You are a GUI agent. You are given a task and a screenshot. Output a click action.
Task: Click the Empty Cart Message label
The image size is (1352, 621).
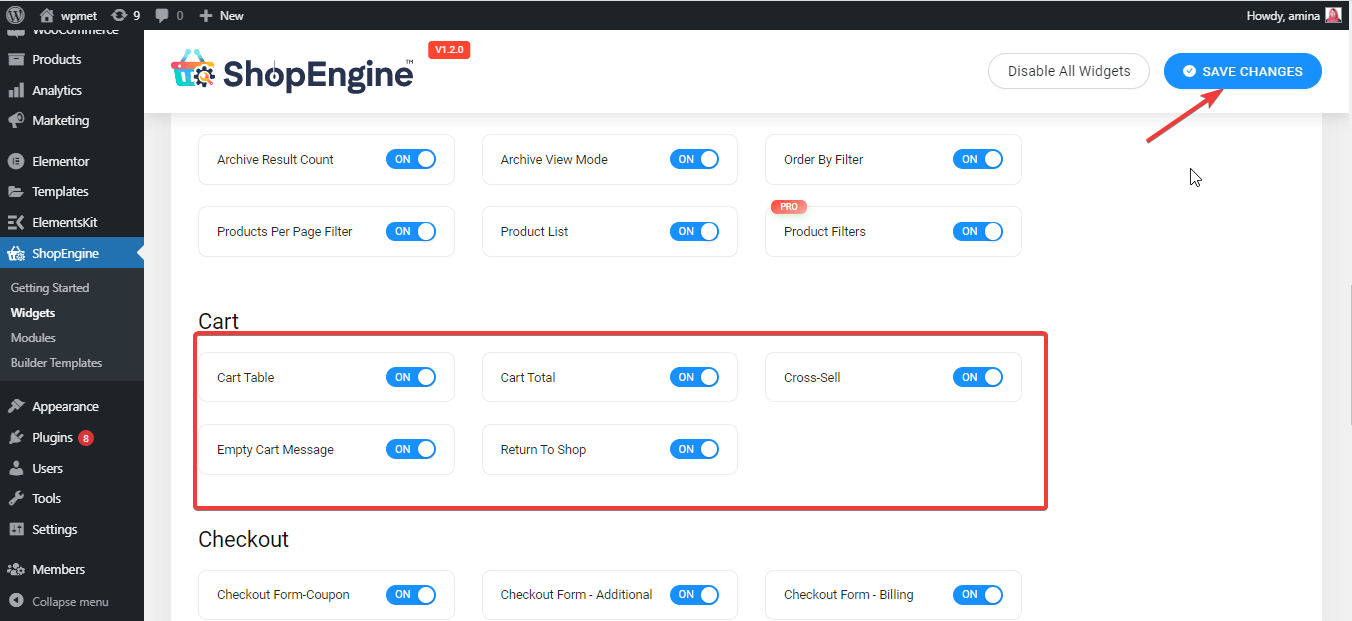(x=275, y=449)
